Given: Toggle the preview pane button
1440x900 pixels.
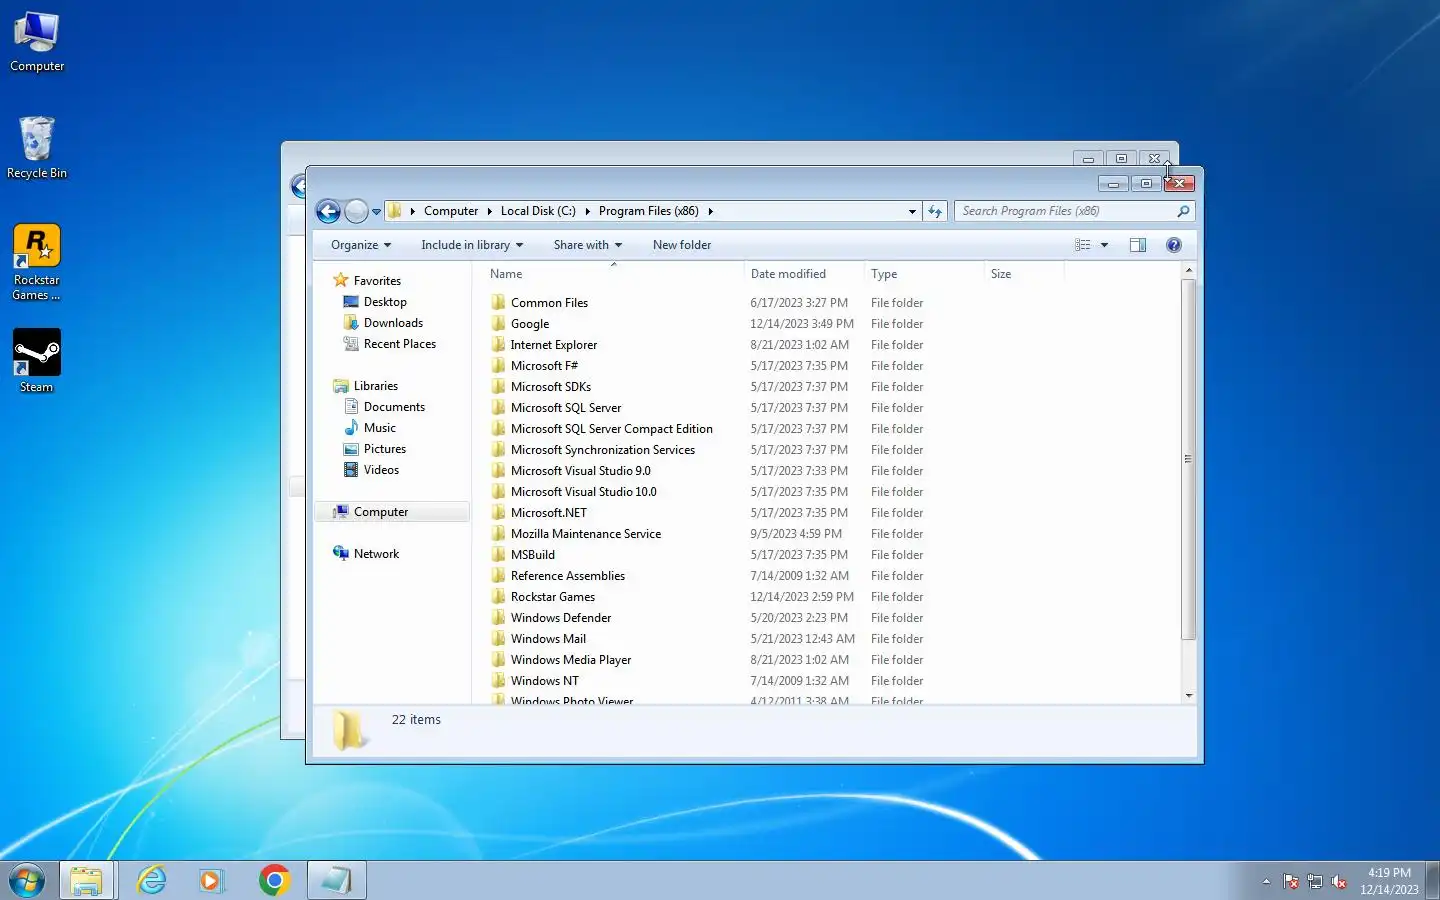Looking at the screenshot, I should click(1138, 245).
